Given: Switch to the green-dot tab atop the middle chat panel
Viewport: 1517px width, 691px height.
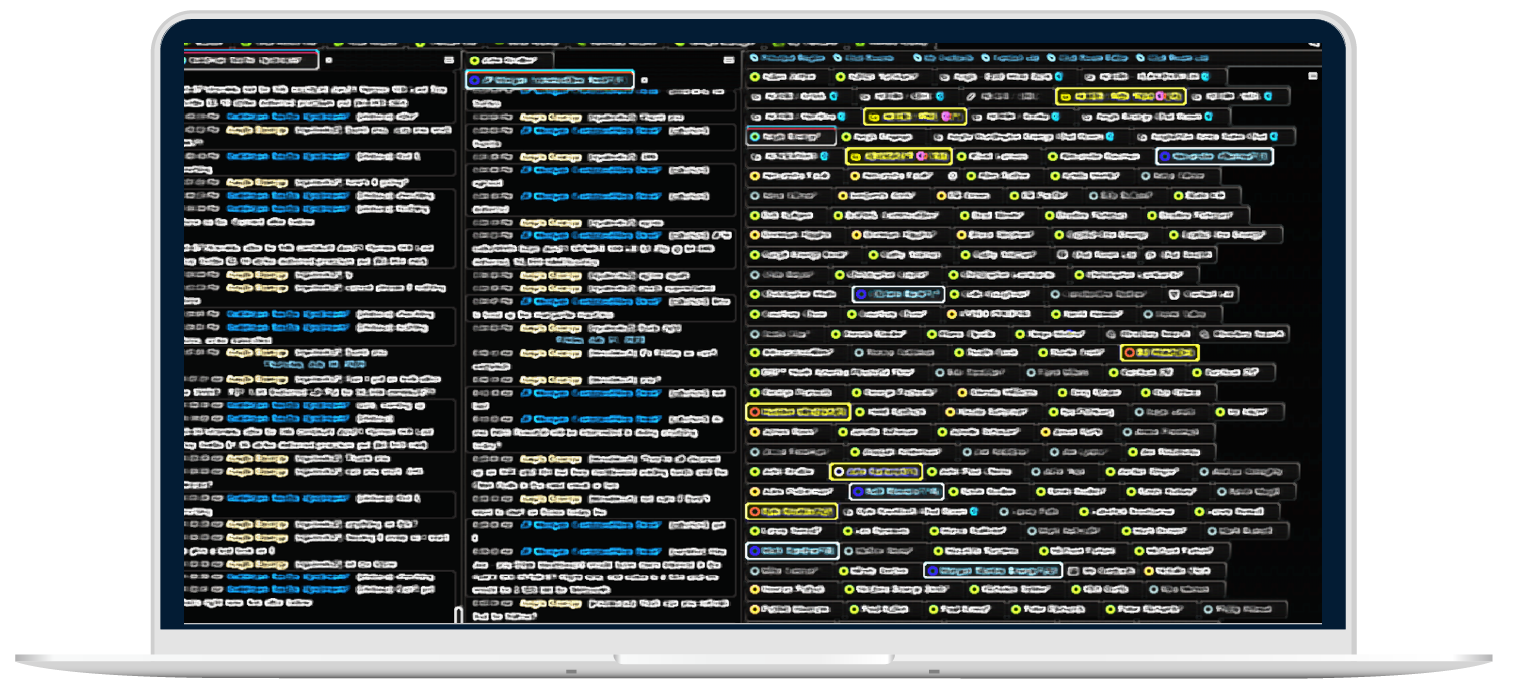Looking at the screenshot, I should coord(510,61).
